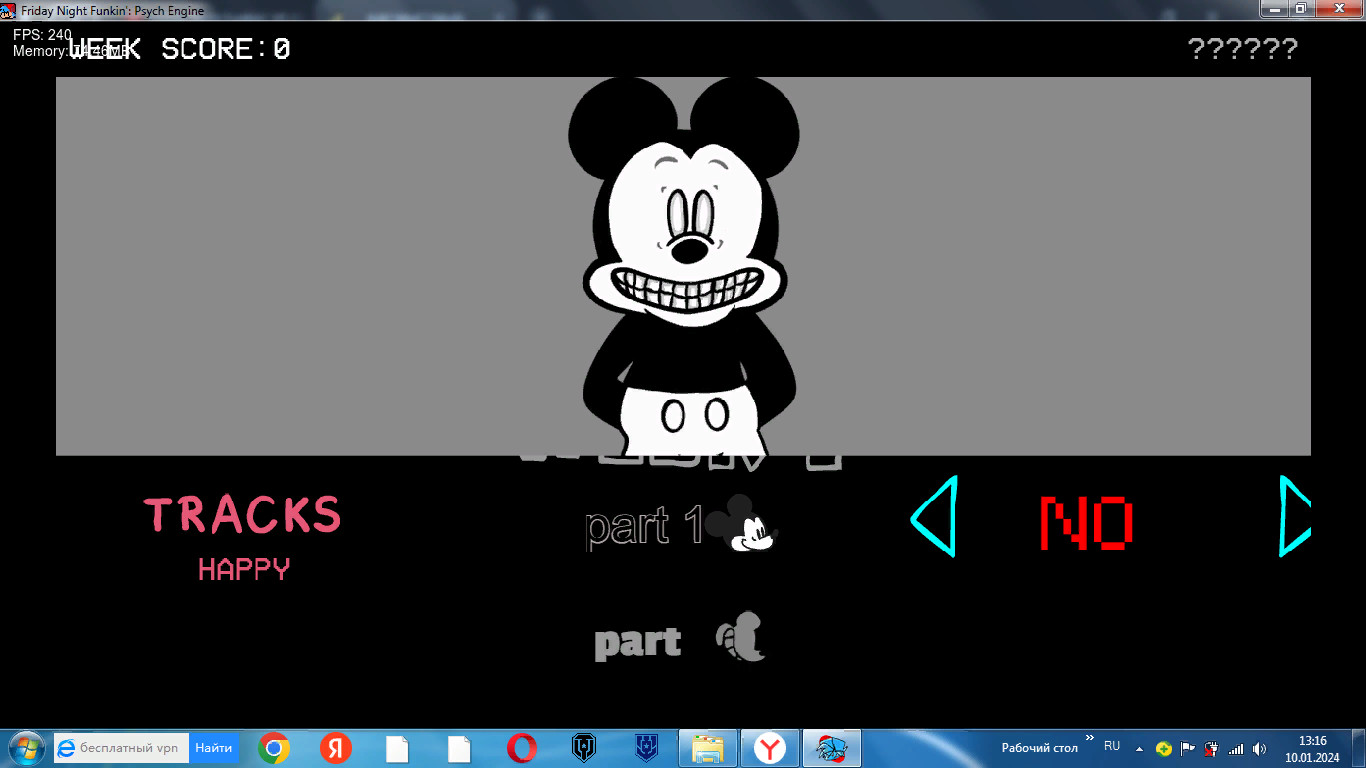Viewport: 1366px width, 768px height.
Task: Open the volume control via speaker icon
Action: (1260, 747)
